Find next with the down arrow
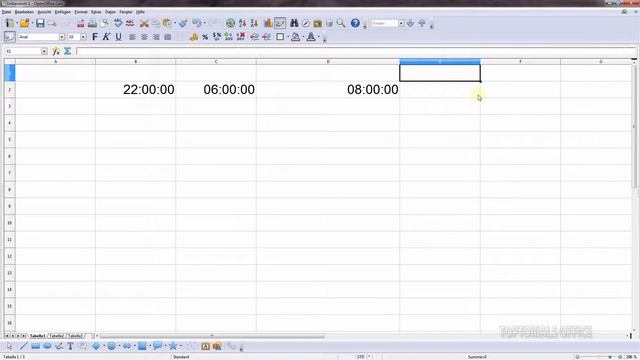The width and height of the screenshot is (640, 360). [x=410, y=23]
